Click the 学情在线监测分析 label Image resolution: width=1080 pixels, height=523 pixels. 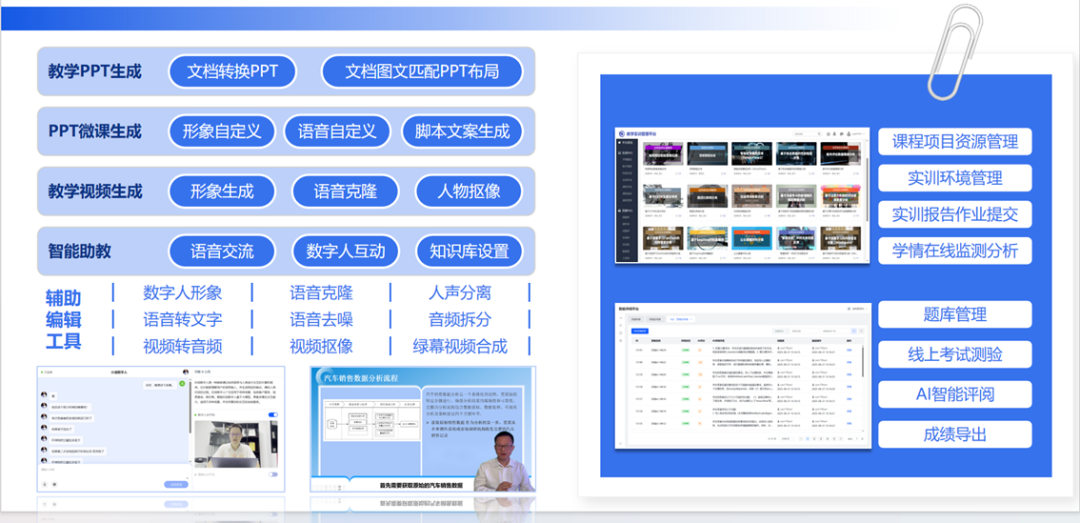point(955,250)
